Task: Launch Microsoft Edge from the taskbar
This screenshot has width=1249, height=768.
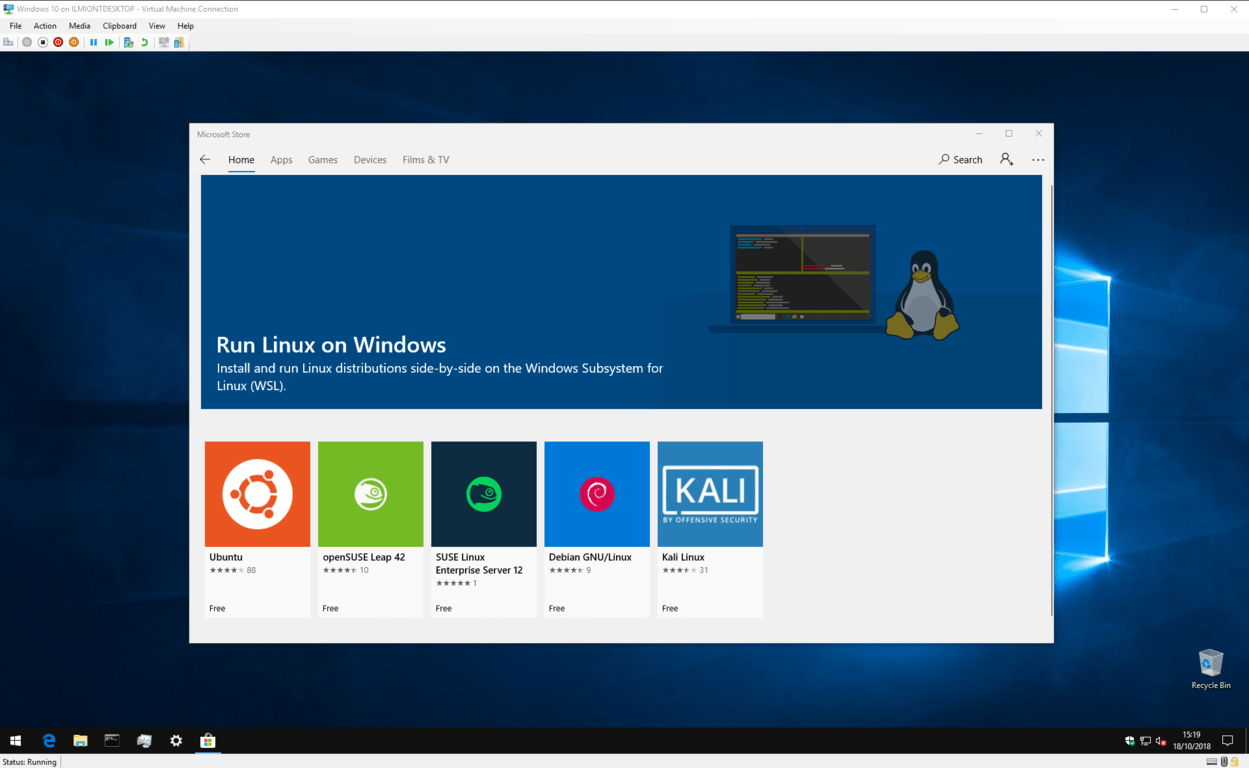Action: [x=48, y=741]
